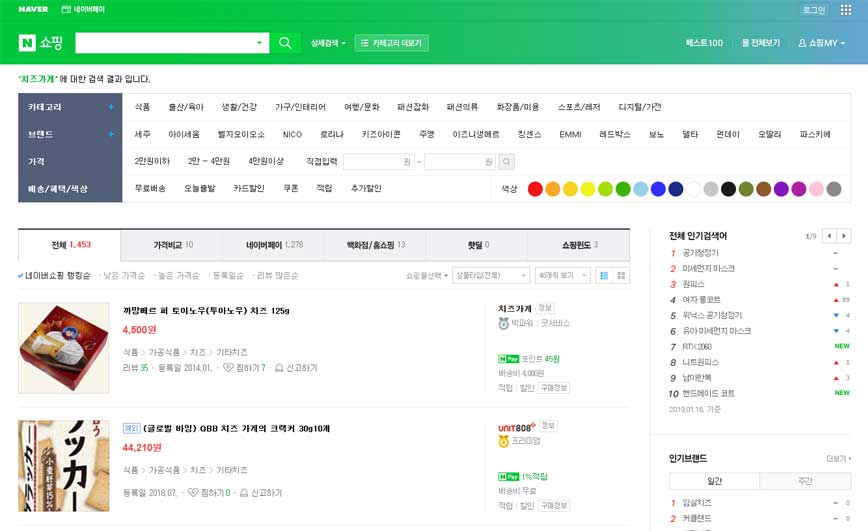Click 구매정보 button on Camembert item
The height and width of the screenshot is (531, 868).
click(x=554, y=388)
